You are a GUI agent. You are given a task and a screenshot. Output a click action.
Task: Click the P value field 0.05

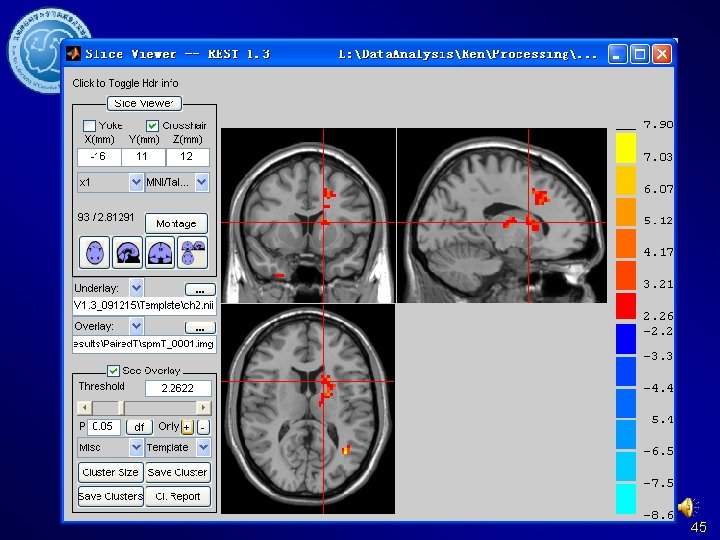point(103,427)
